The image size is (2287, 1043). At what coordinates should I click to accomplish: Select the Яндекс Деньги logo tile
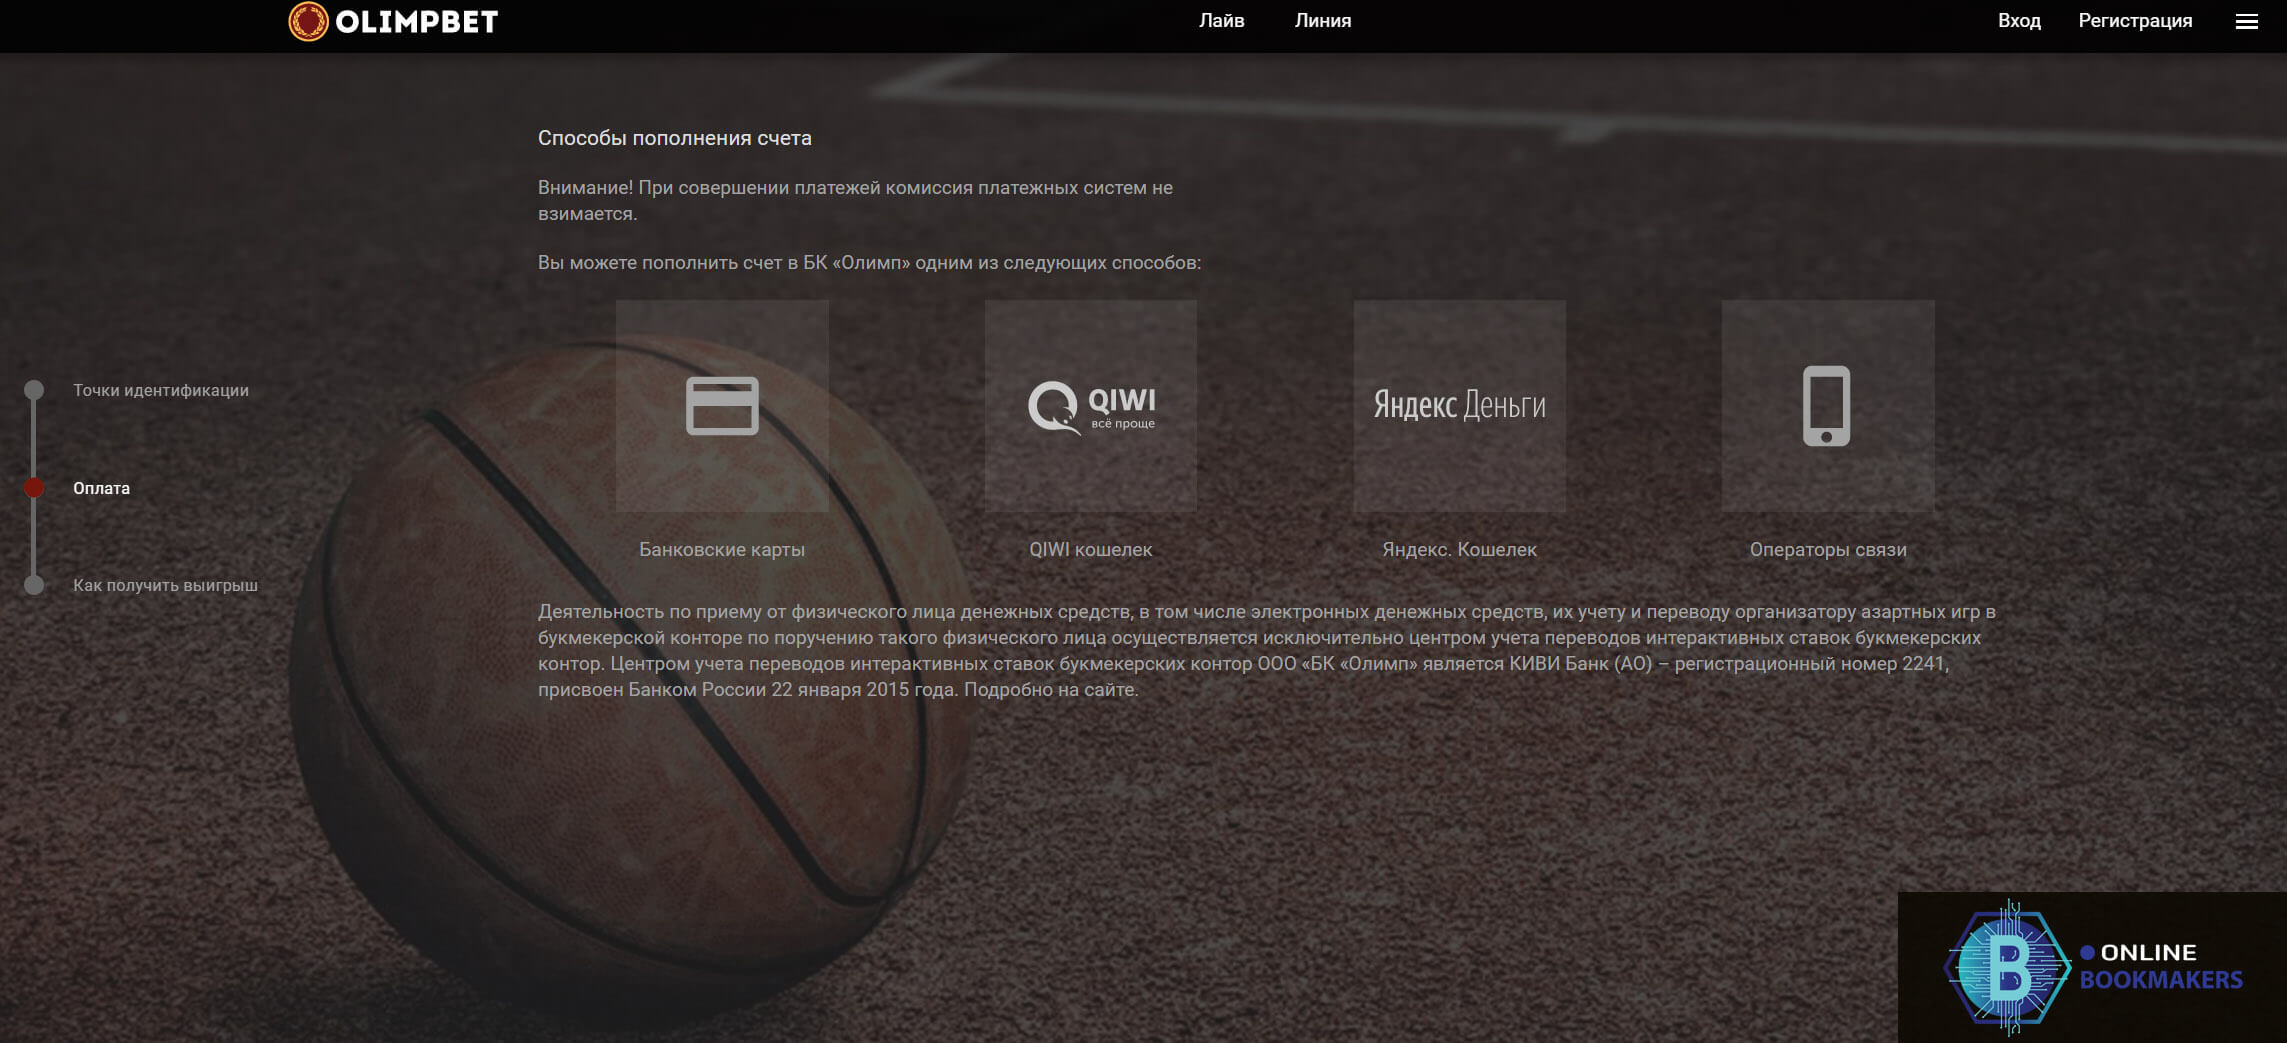1458,406
